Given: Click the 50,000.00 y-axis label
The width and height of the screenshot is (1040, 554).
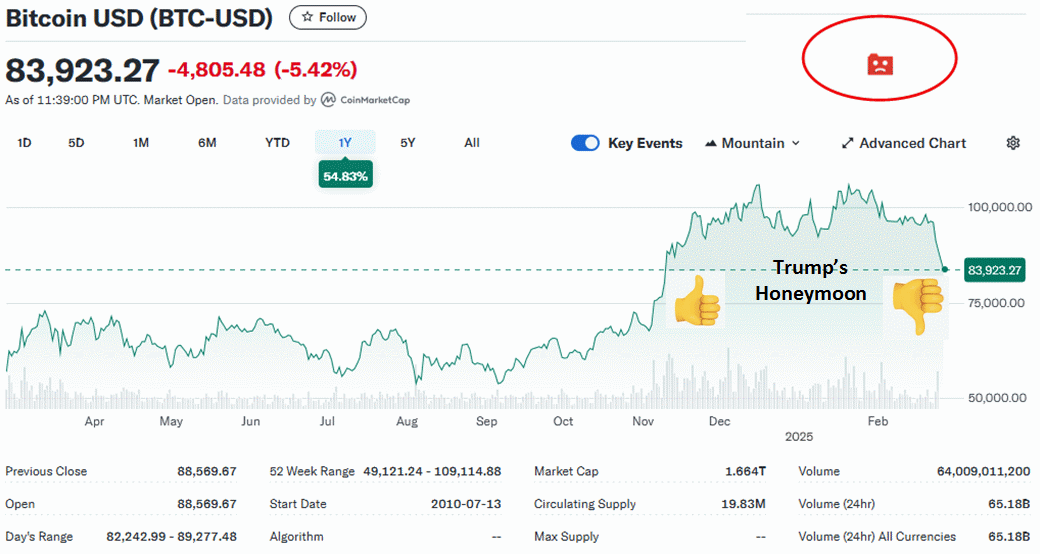Looking at the screenshot, I should 996,397.
